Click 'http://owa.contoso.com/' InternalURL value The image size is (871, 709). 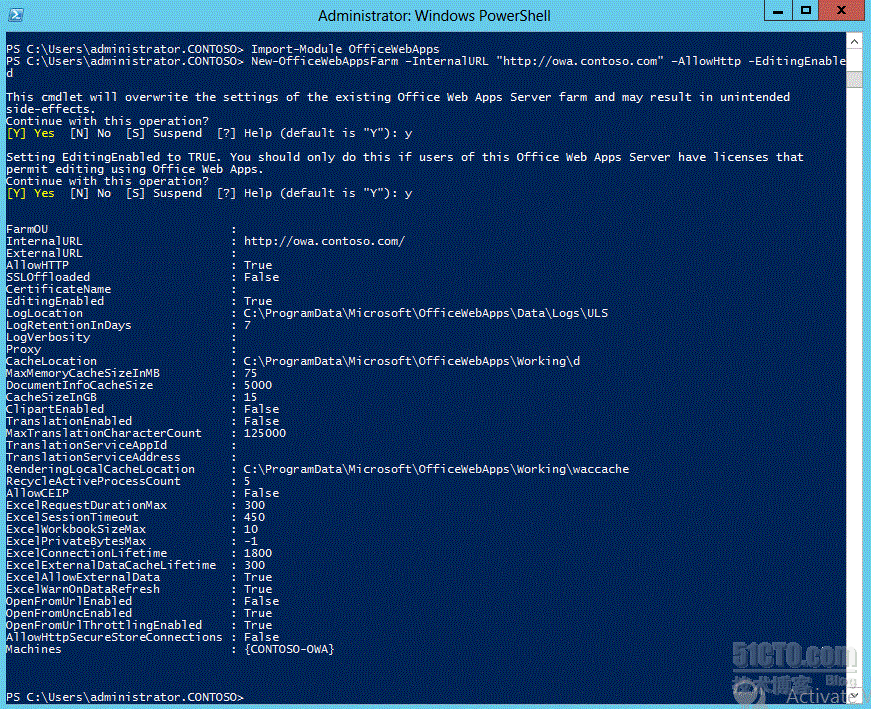(x=324, y=241)
